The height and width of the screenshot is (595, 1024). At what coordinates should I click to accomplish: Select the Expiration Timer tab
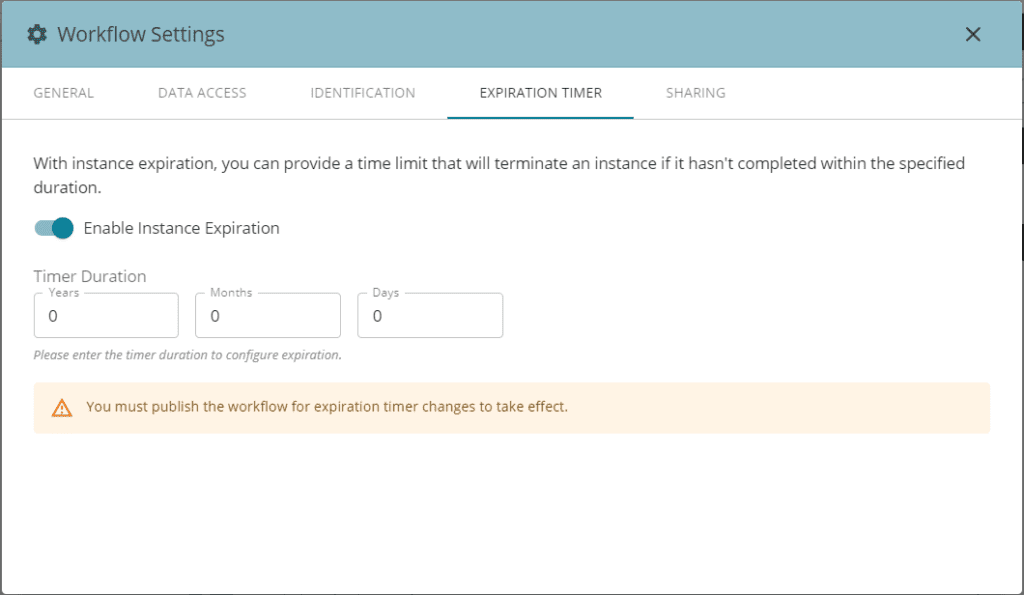[540, 93]
